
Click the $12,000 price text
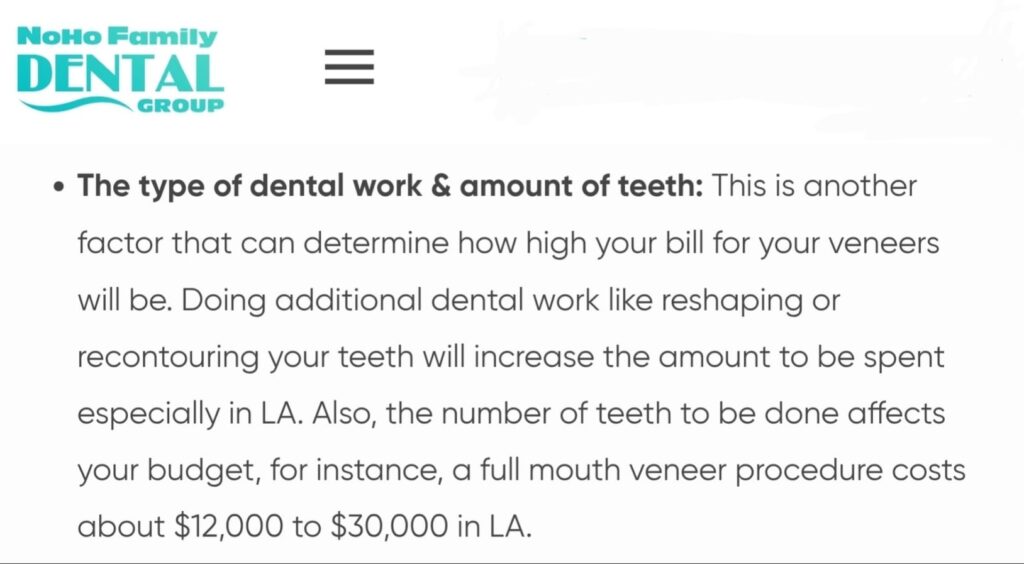click(x=229, y=526)
